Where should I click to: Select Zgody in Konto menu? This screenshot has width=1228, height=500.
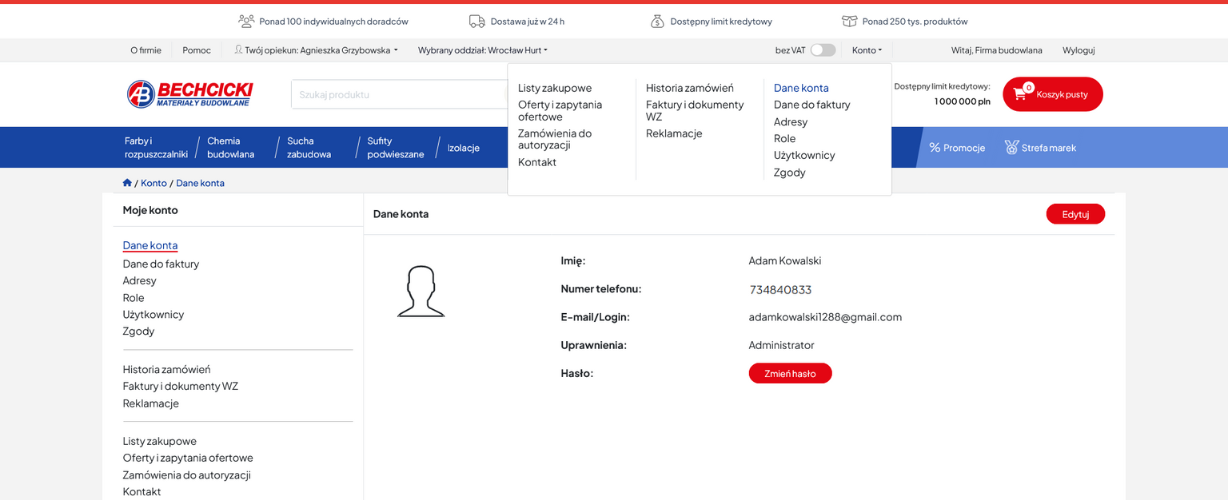coord(790,172)
